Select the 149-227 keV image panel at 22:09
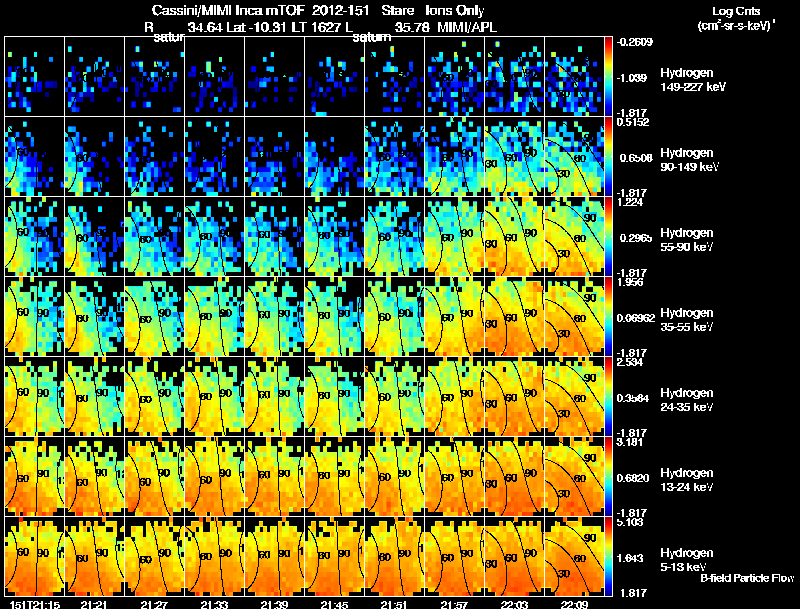Screen dimensions: 800x609 coord(574,77)
